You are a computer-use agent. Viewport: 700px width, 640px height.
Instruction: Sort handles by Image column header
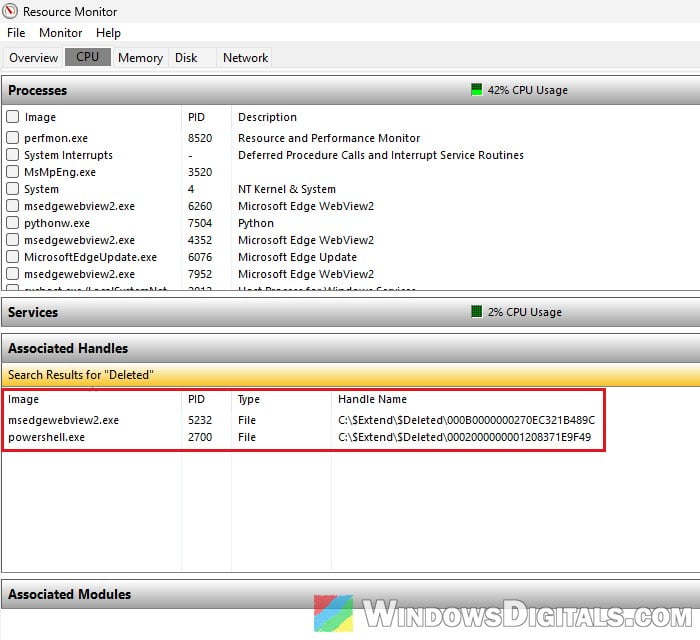[23, 399]
